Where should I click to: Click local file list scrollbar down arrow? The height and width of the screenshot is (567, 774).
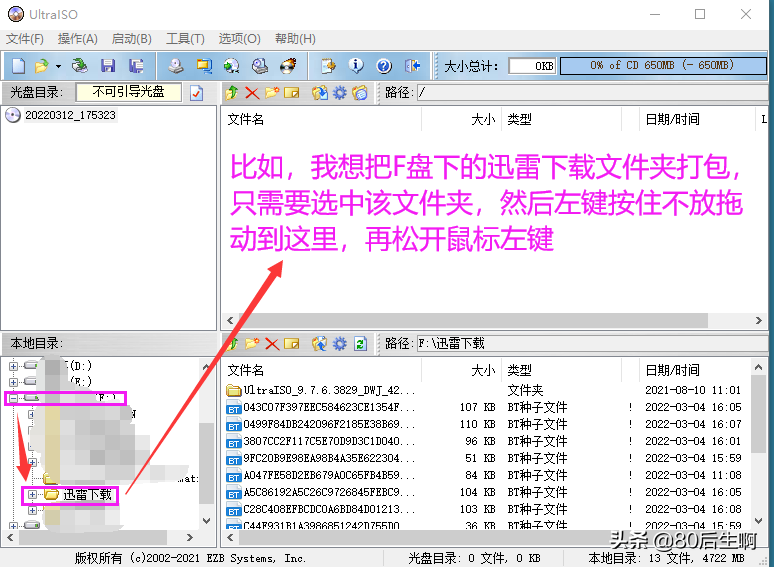pos(759,521)
